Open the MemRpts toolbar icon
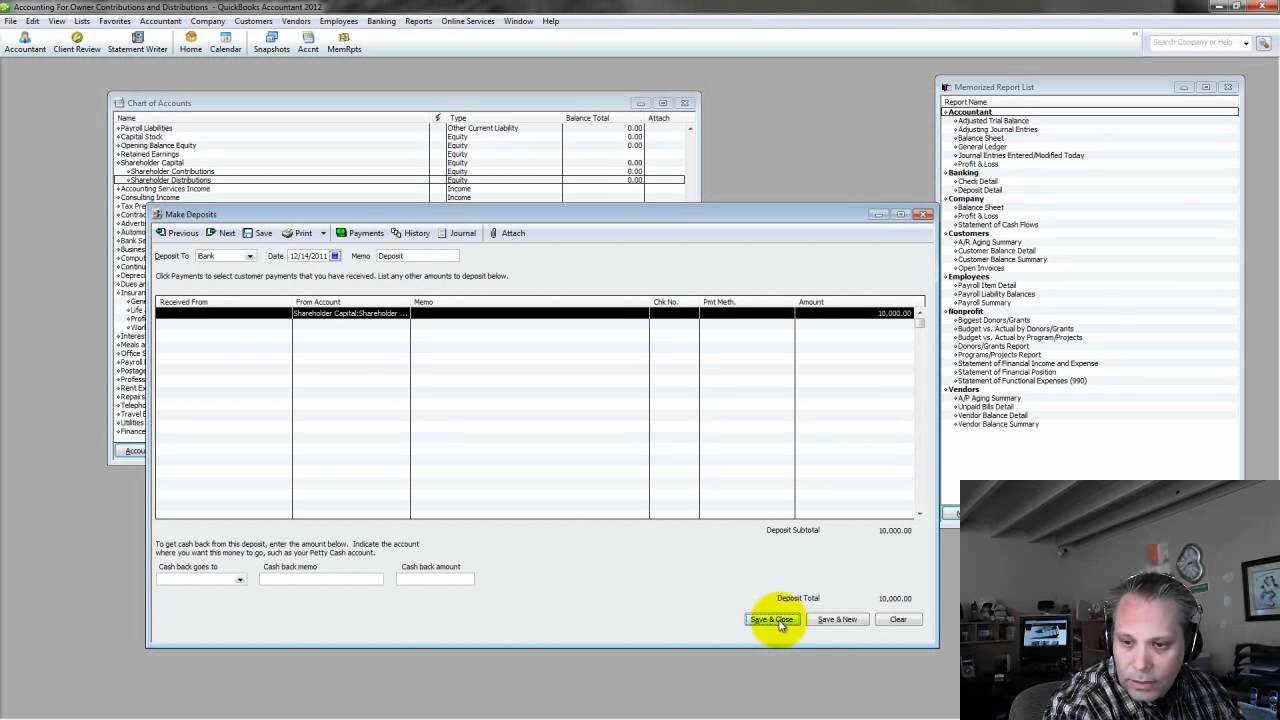This screenshot has width=1280, height=720. (x=344, y=42)
